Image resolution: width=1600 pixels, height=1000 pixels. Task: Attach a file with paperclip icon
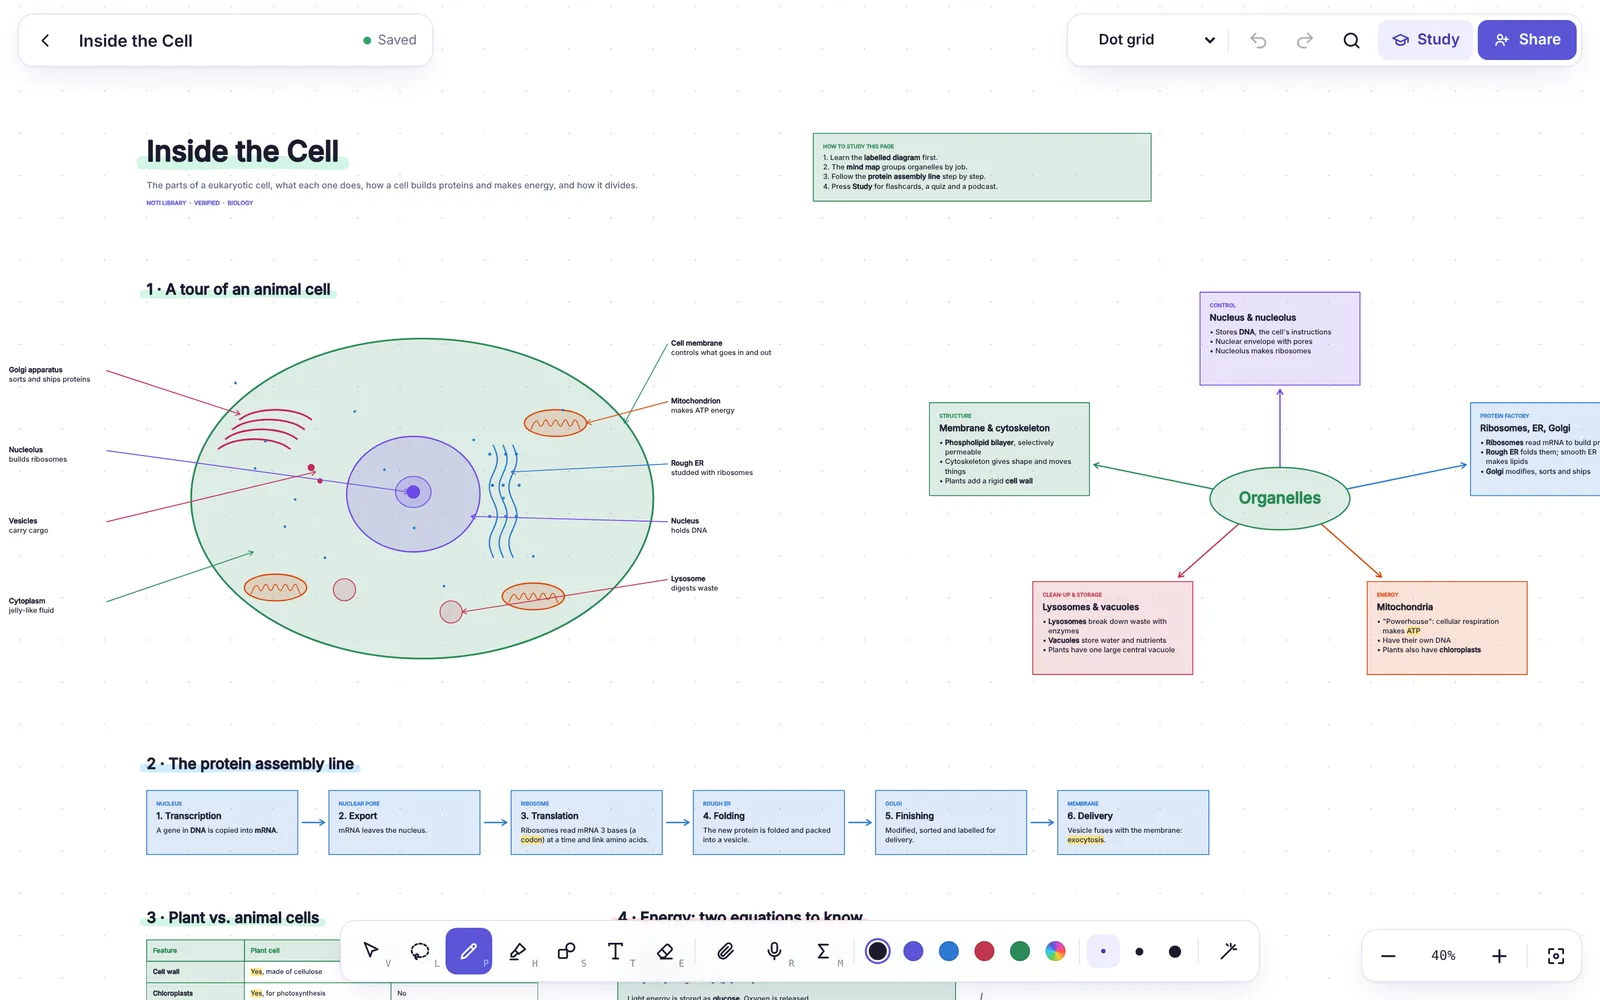[x=726, y=951]
